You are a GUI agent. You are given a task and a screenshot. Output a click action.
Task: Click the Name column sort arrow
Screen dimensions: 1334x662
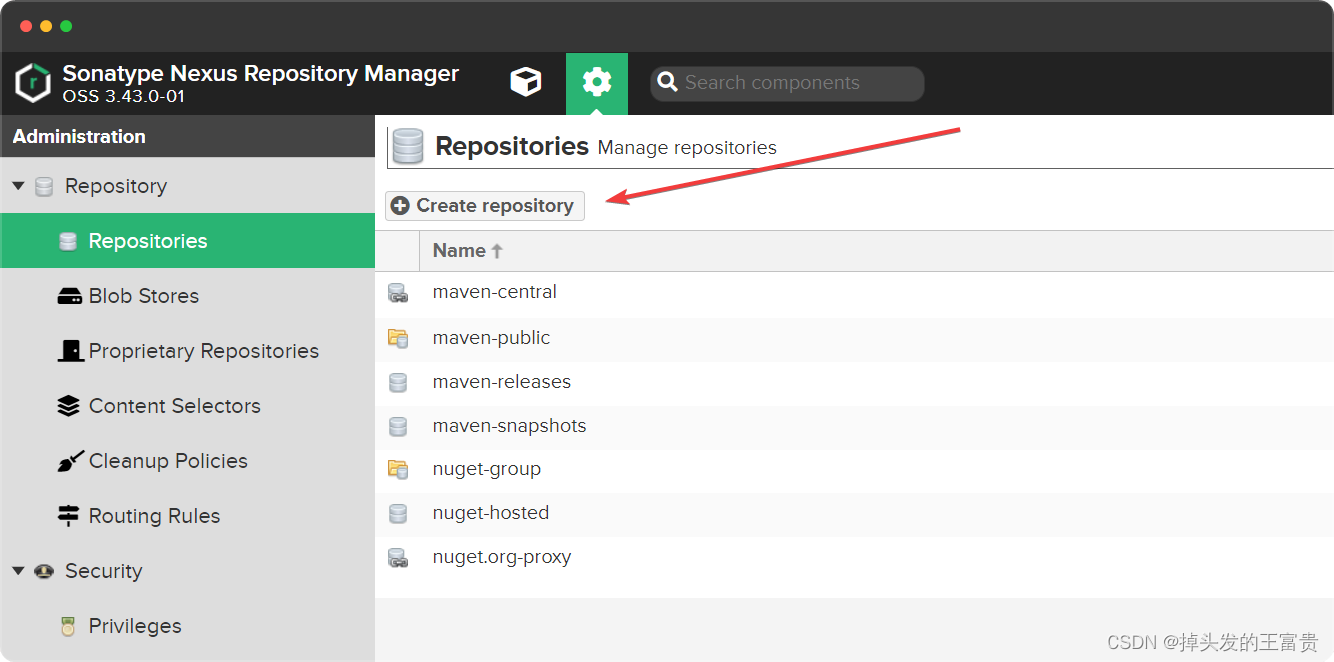497,251
